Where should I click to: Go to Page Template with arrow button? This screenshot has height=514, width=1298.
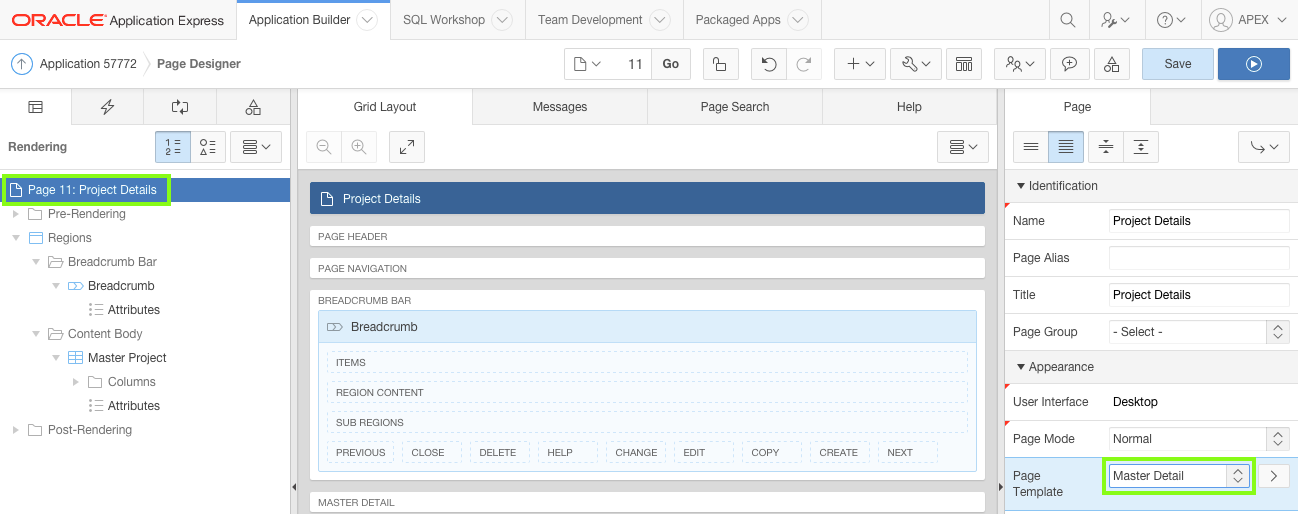click(1273, 476)
